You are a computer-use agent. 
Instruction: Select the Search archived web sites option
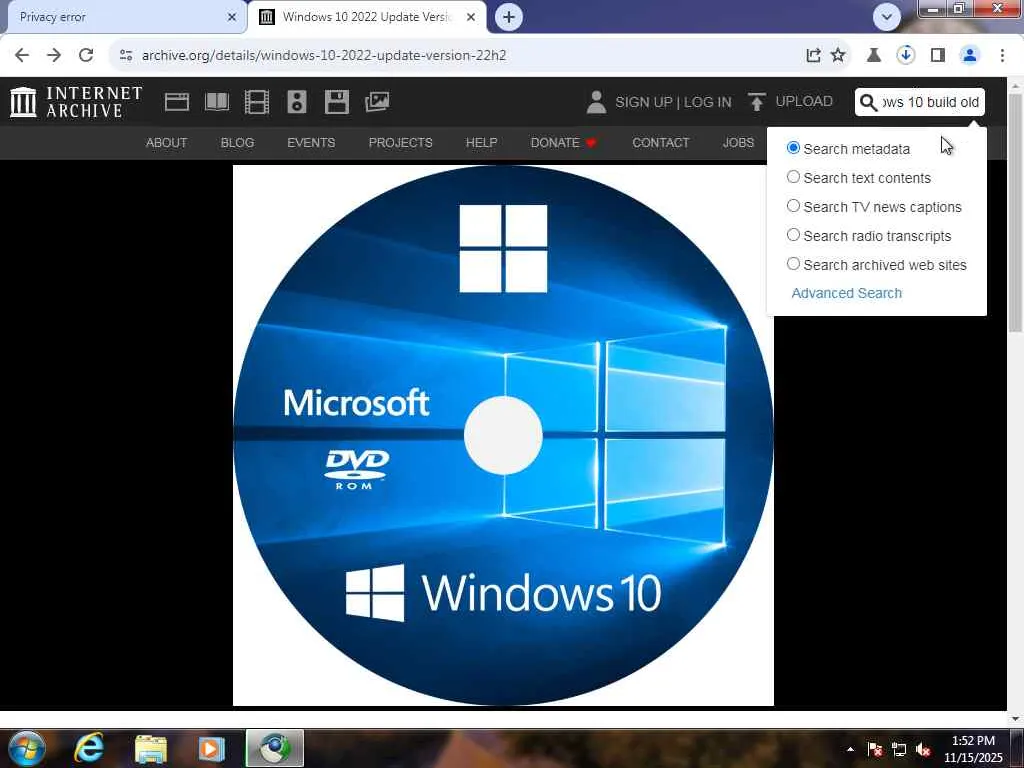[x=793, y=264]
